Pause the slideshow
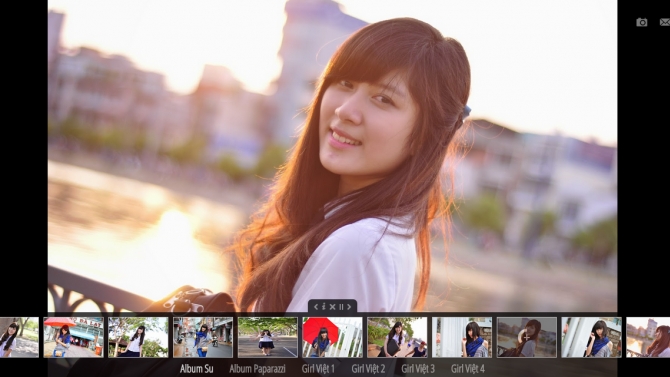Viewport: 670px width, 377px height. pyautogui.click(x=341, y=306)
